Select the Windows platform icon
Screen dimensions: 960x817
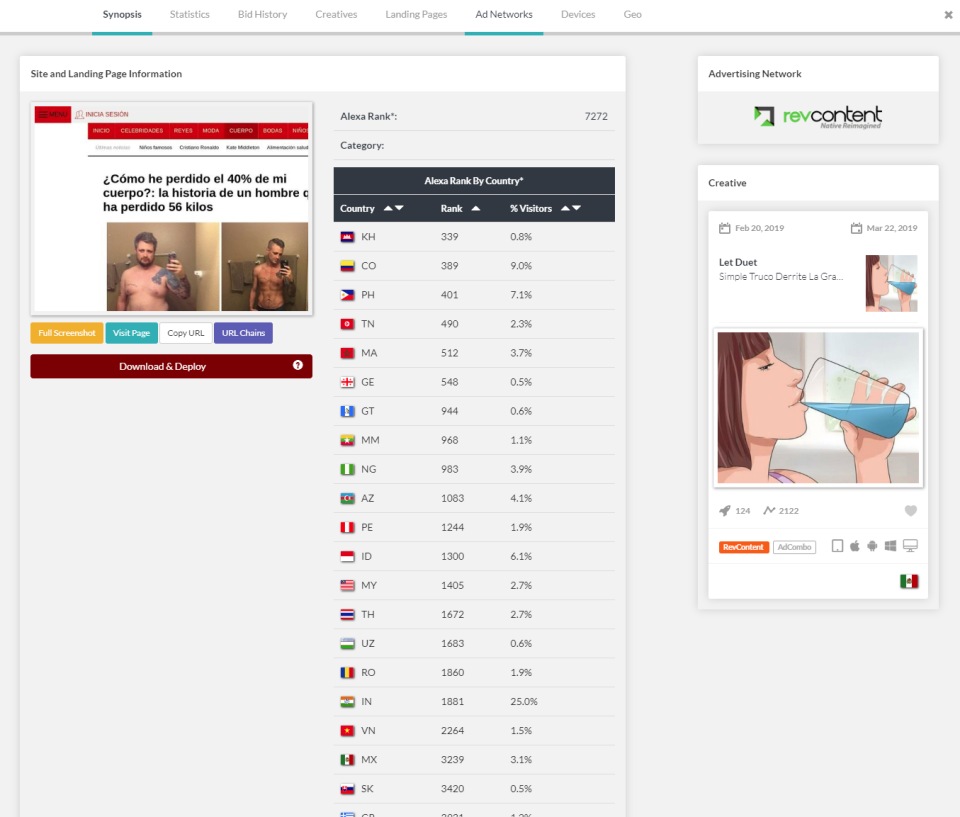pyautogui.click(x=891, y=545)
